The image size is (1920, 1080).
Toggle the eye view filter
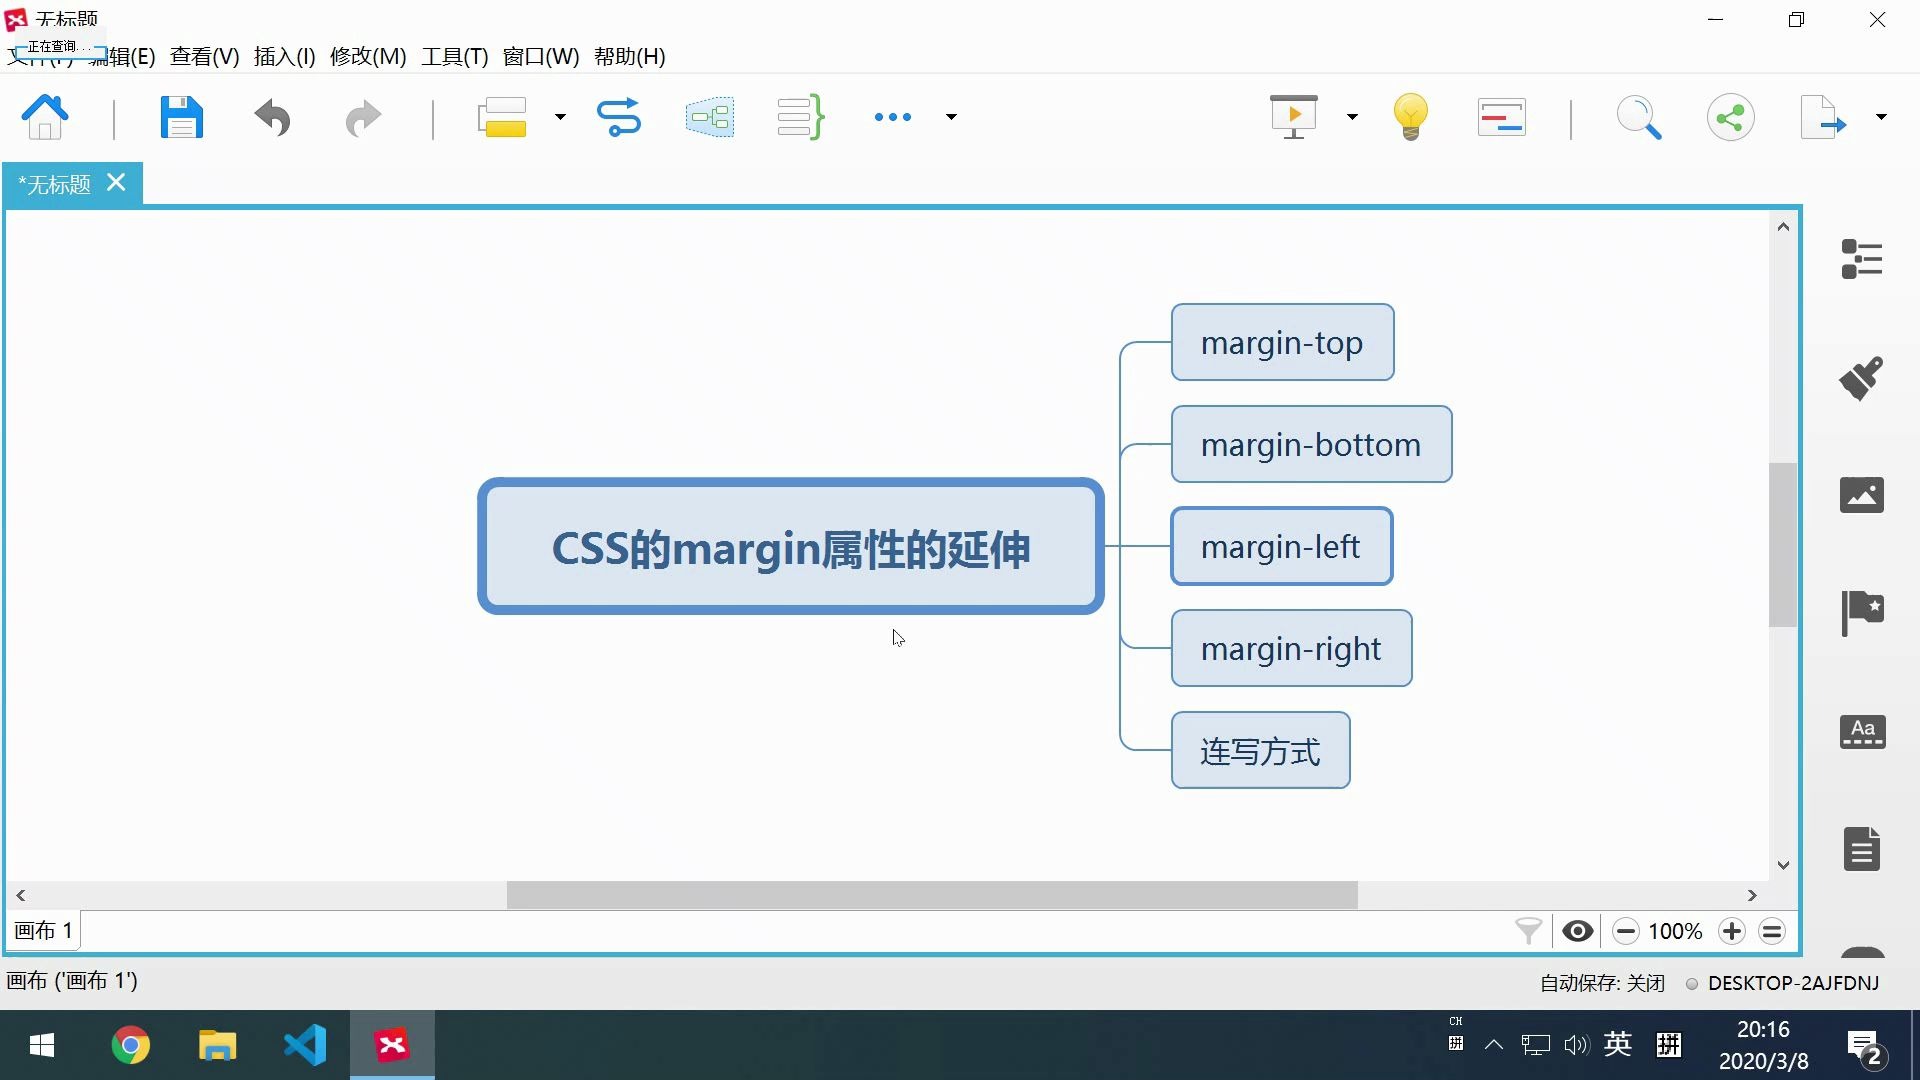click(1577, 932)
